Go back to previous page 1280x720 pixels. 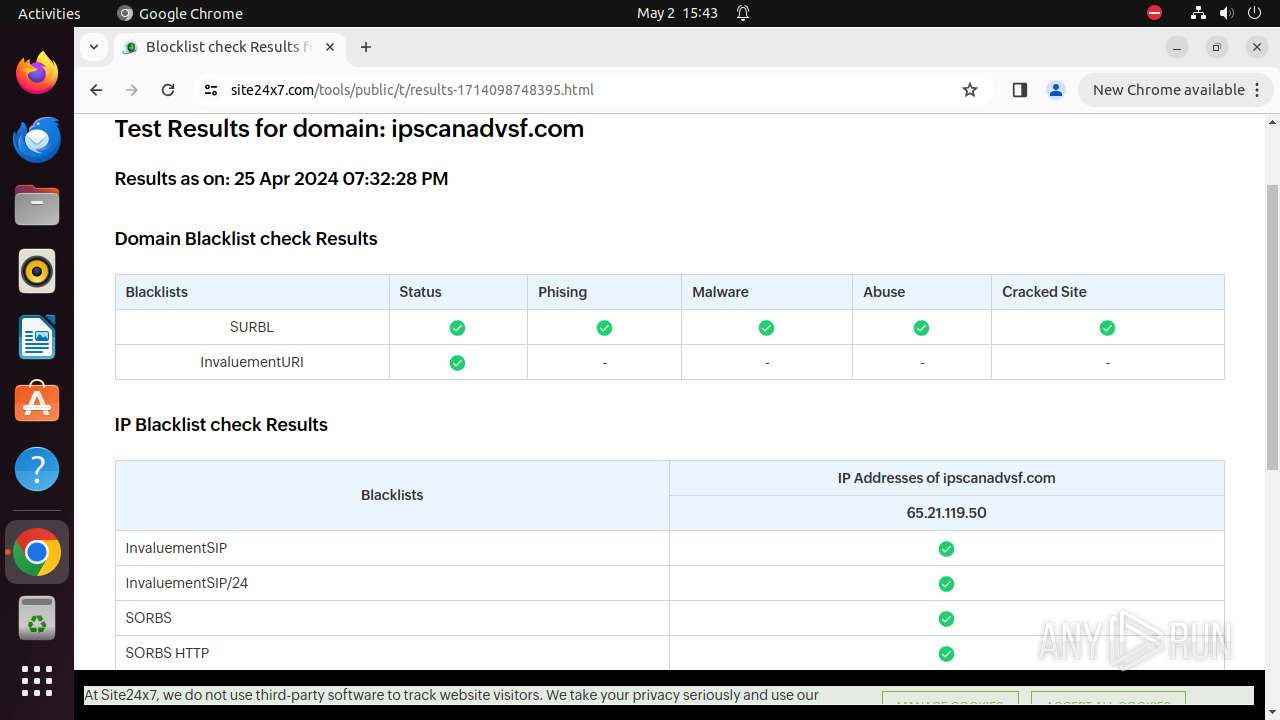[x=96, y=90]
